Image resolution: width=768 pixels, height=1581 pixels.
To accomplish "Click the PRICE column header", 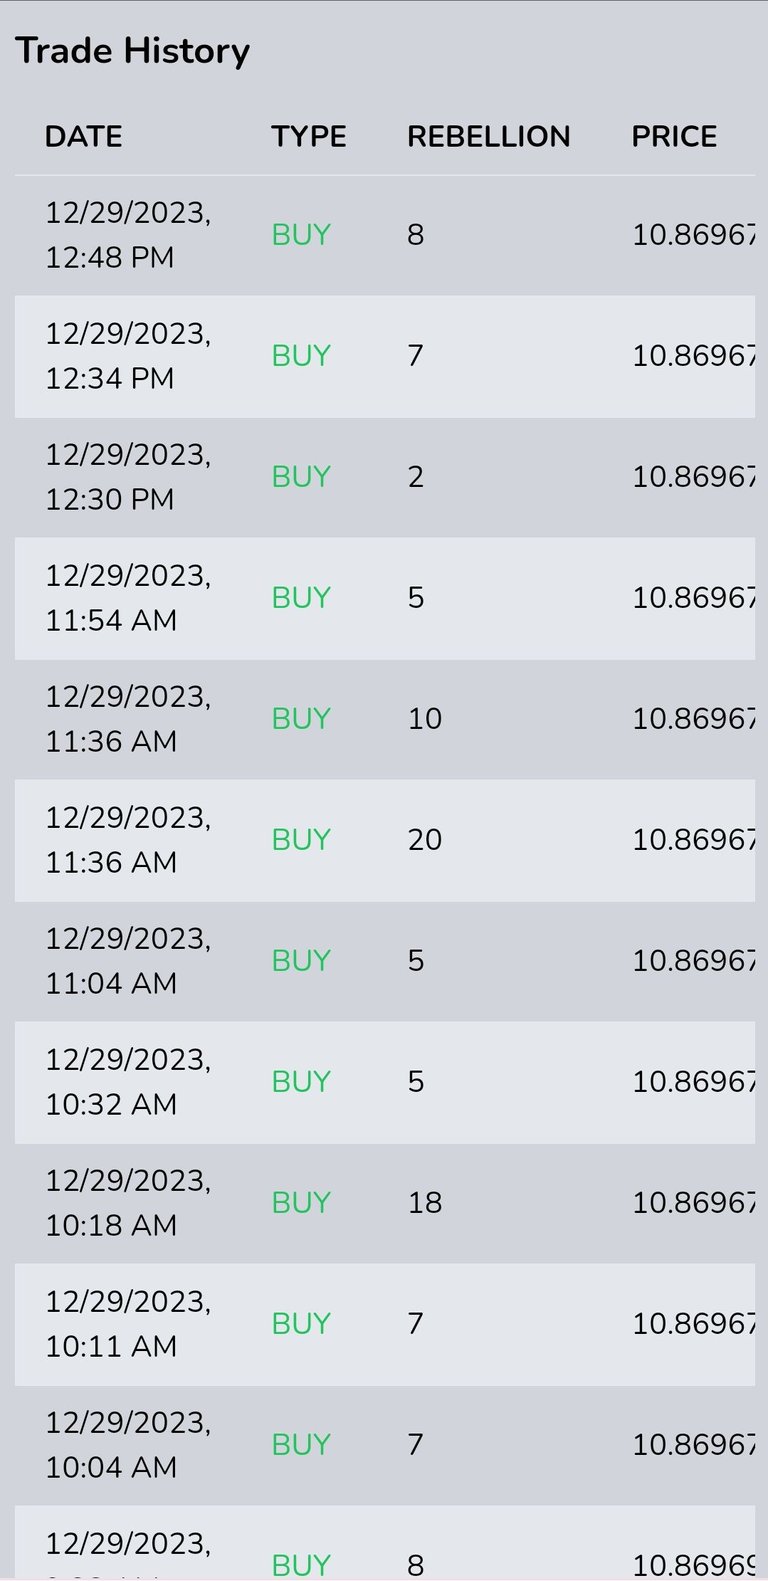I will point(674,136).
